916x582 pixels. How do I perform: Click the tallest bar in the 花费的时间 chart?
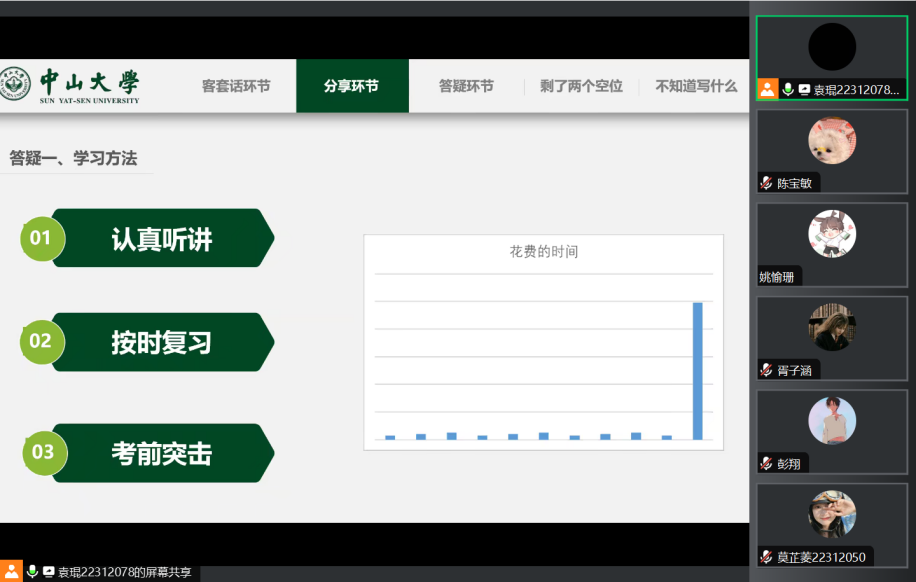pyautogui.click(x=698, y=370)
